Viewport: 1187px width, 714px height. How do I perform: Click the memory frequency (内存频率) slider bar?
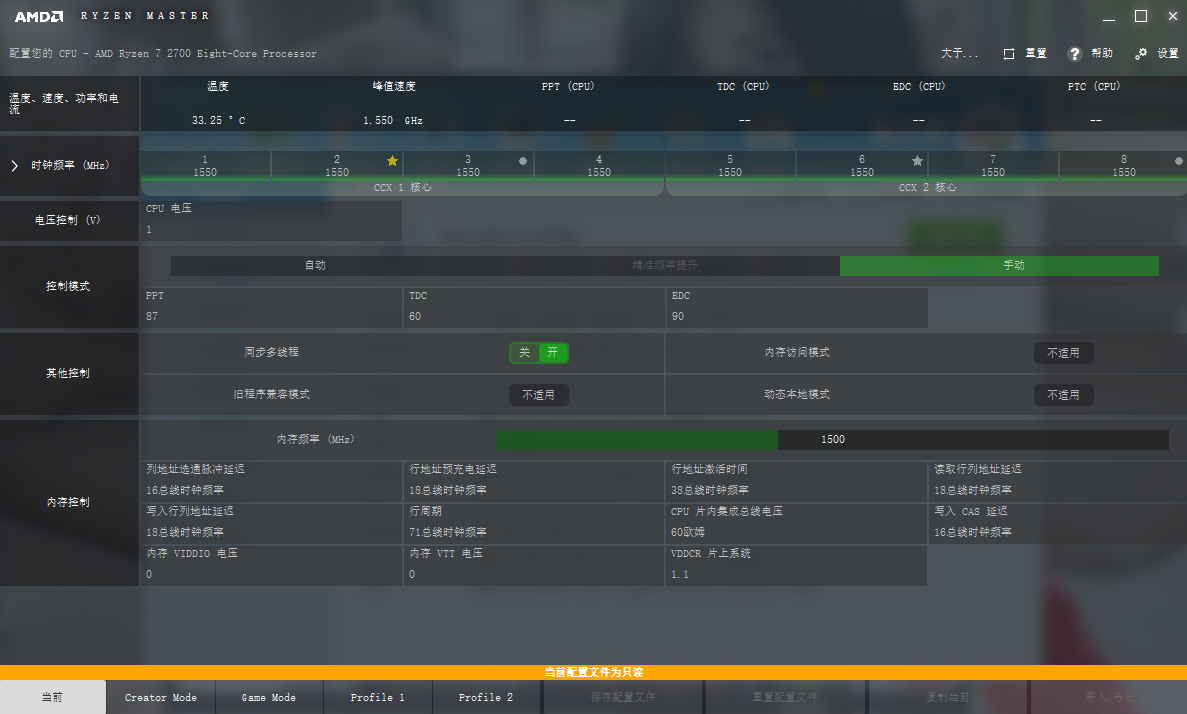coord(831,440)
